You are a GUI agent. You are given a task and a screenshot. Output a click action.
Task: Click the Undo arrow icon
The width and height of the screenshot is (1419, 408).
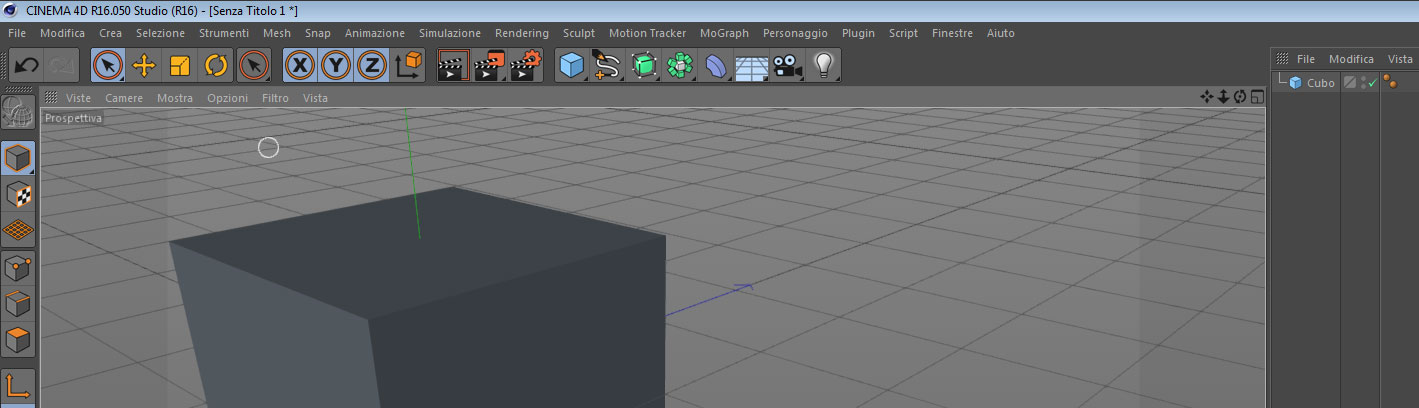[27, 66]
